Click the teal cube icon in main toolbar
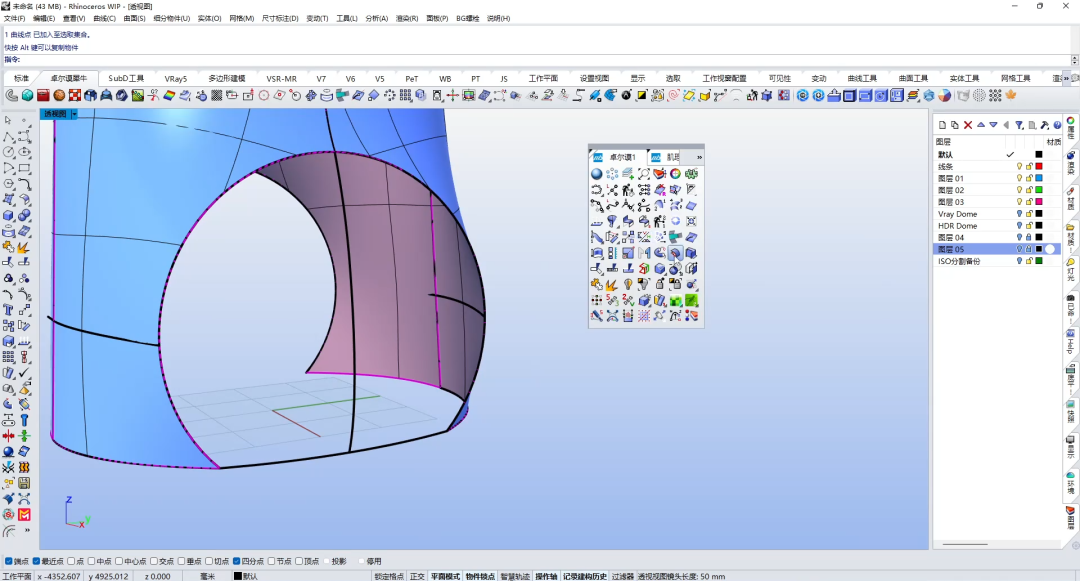This screenshot has width=1080, height=581. [28, 96]
